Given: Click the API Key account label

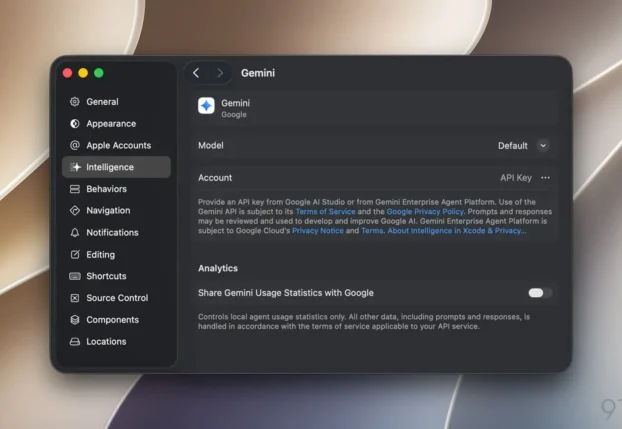Looking at the screenshot, I should coord(516,178).
